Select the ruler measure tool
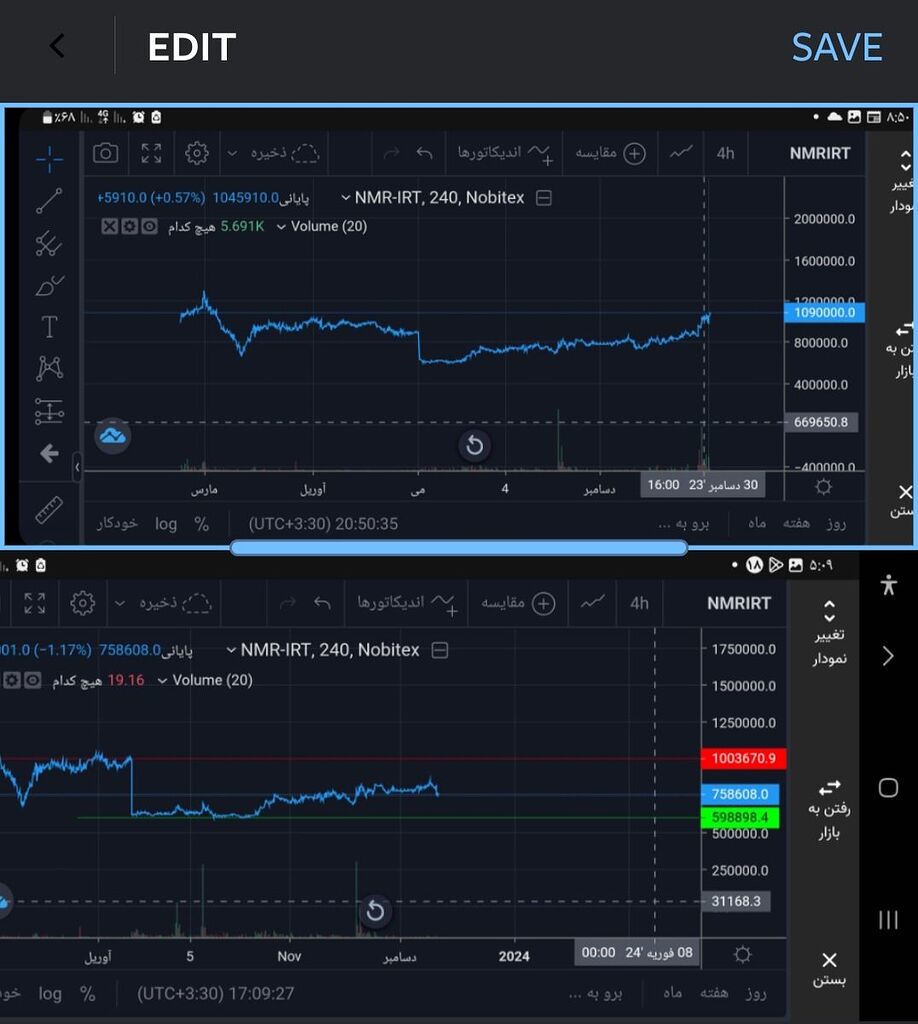 (x=49, y=510)
